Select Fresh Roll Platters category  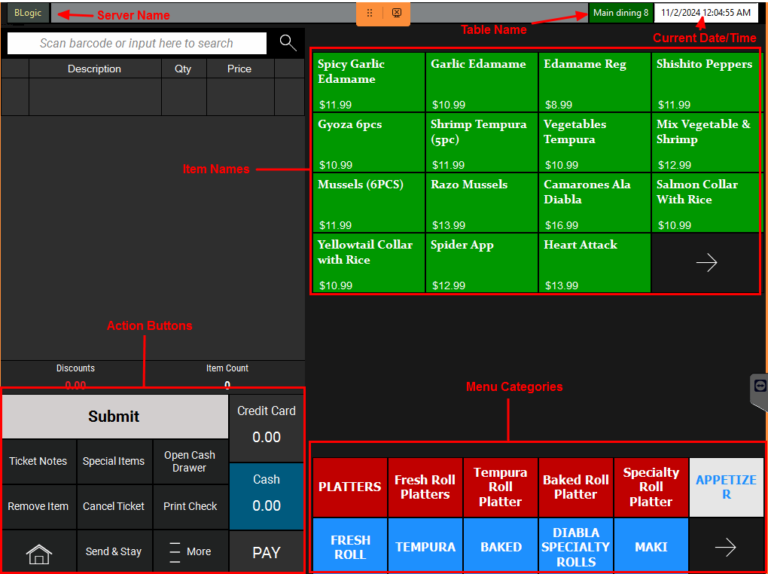pos(425,487)
